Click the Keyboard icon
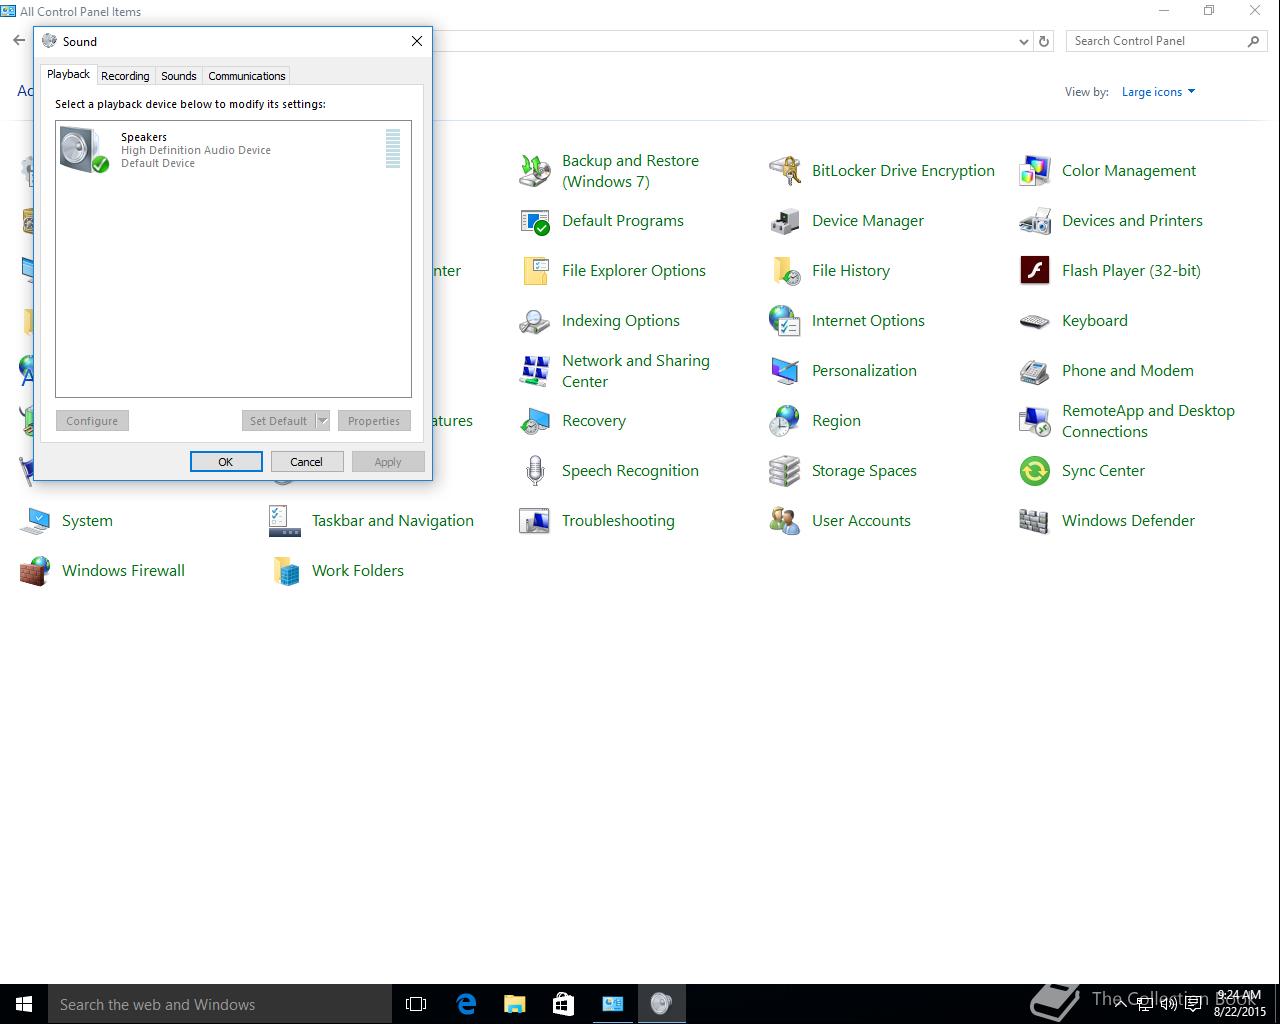 (x=1035, y=321)
